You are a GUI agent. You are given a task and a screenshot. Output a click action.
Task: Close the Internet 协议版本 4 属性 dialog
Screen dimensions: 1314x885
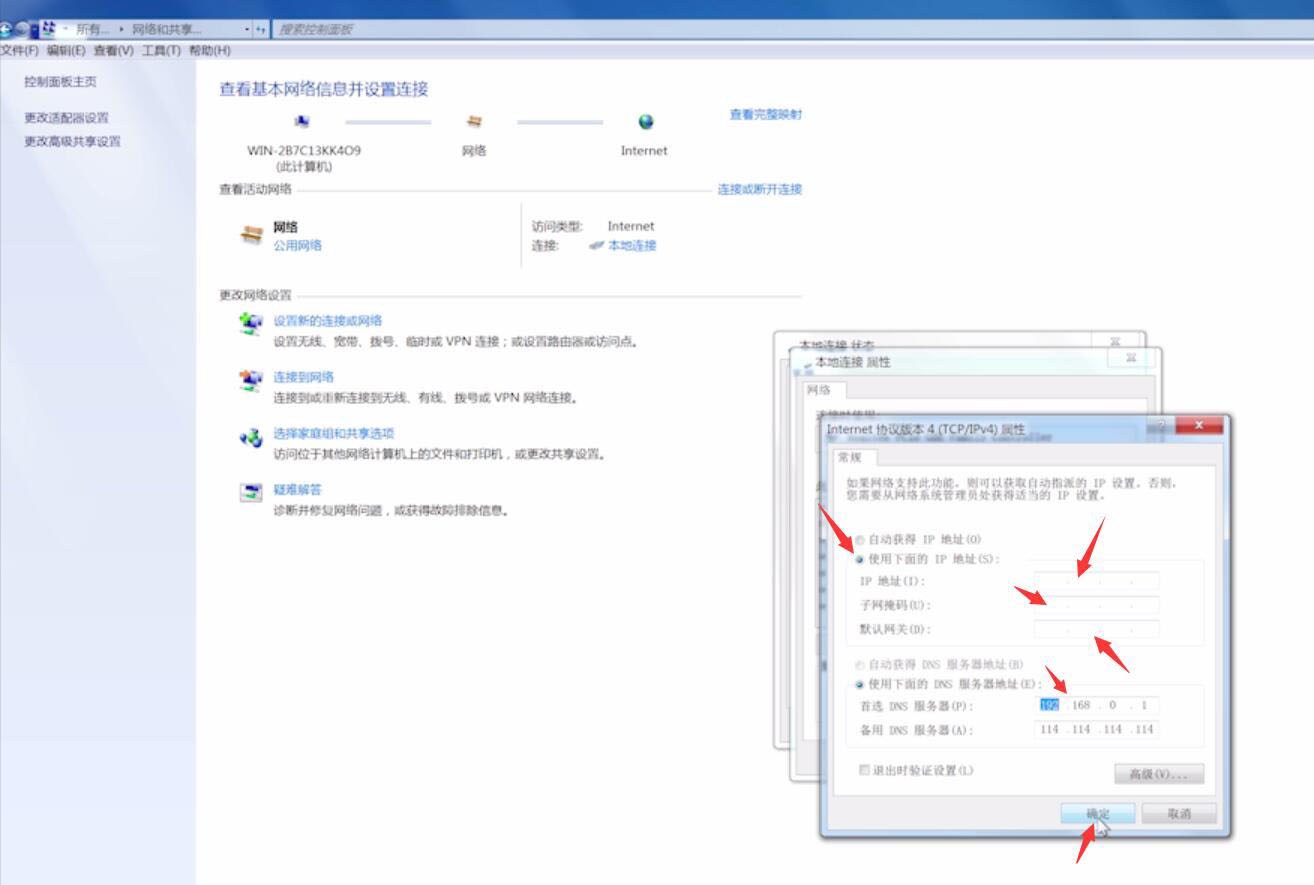tap(1198, 426)
